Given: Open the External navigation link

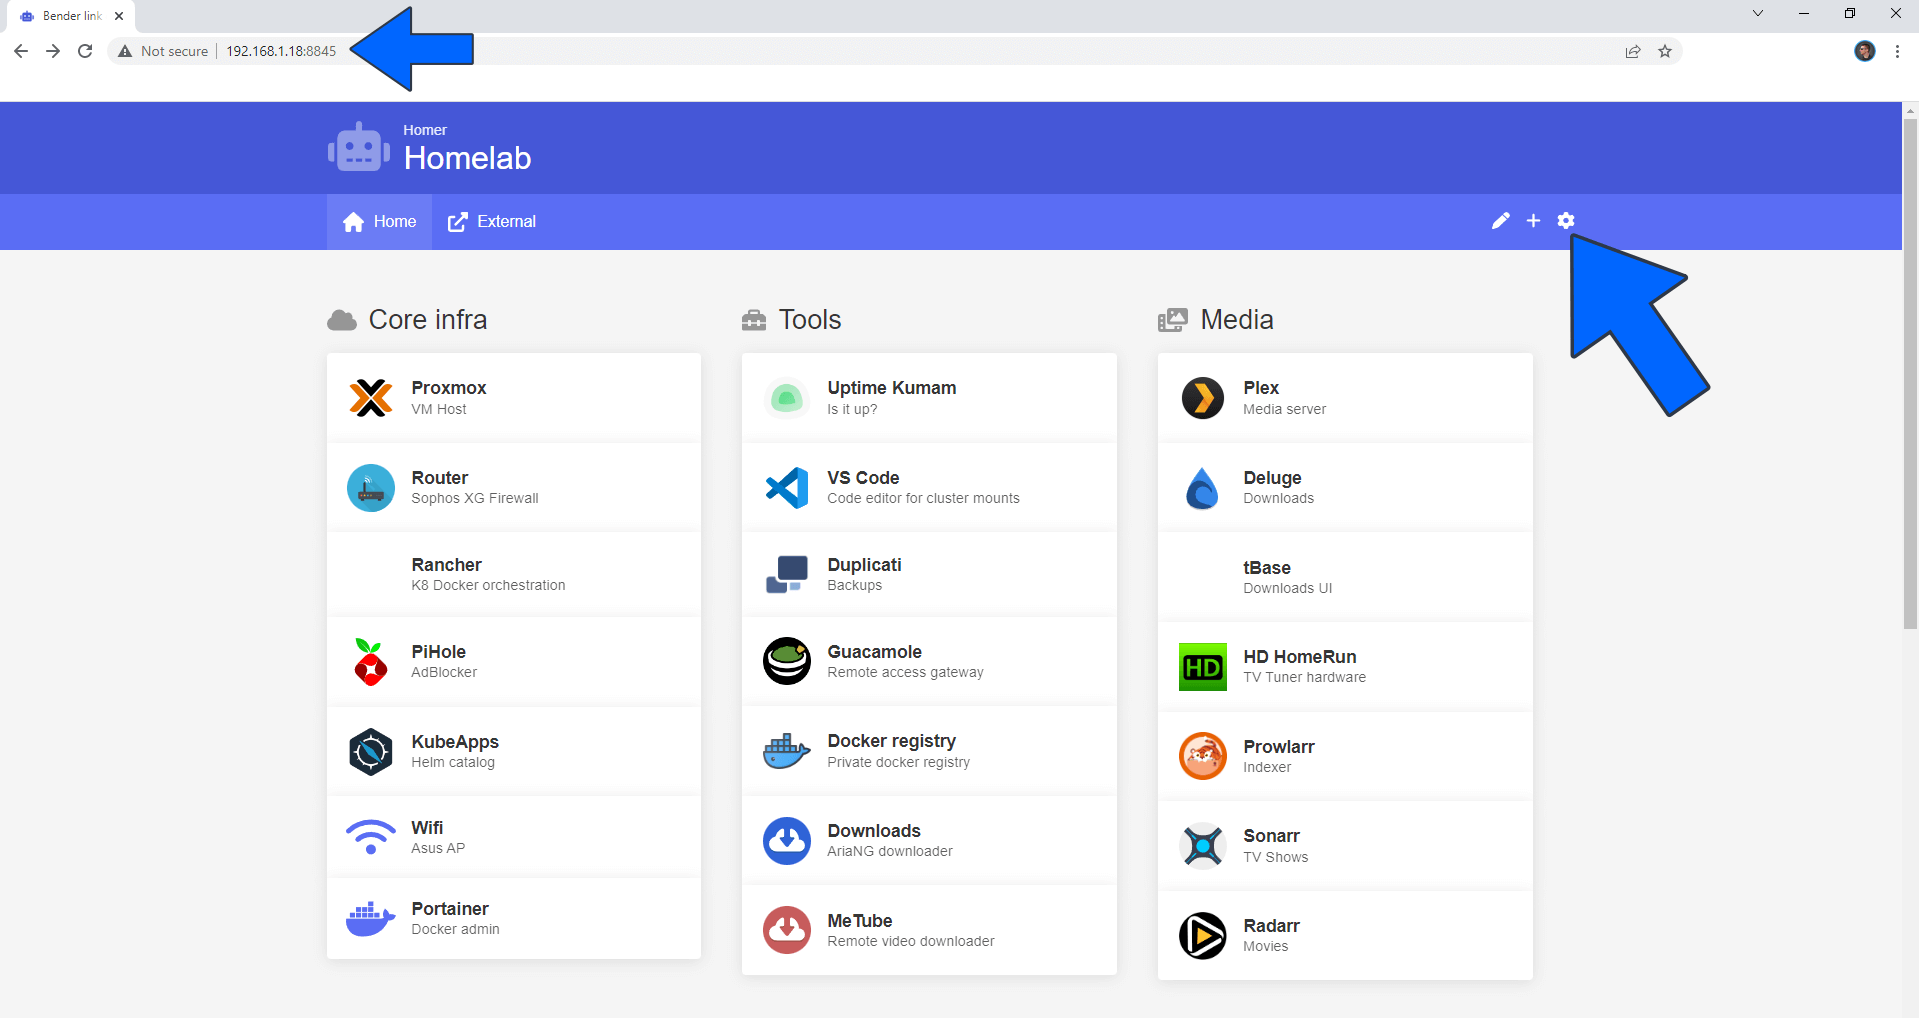Looking at the screenshot, I should [492, 222].
